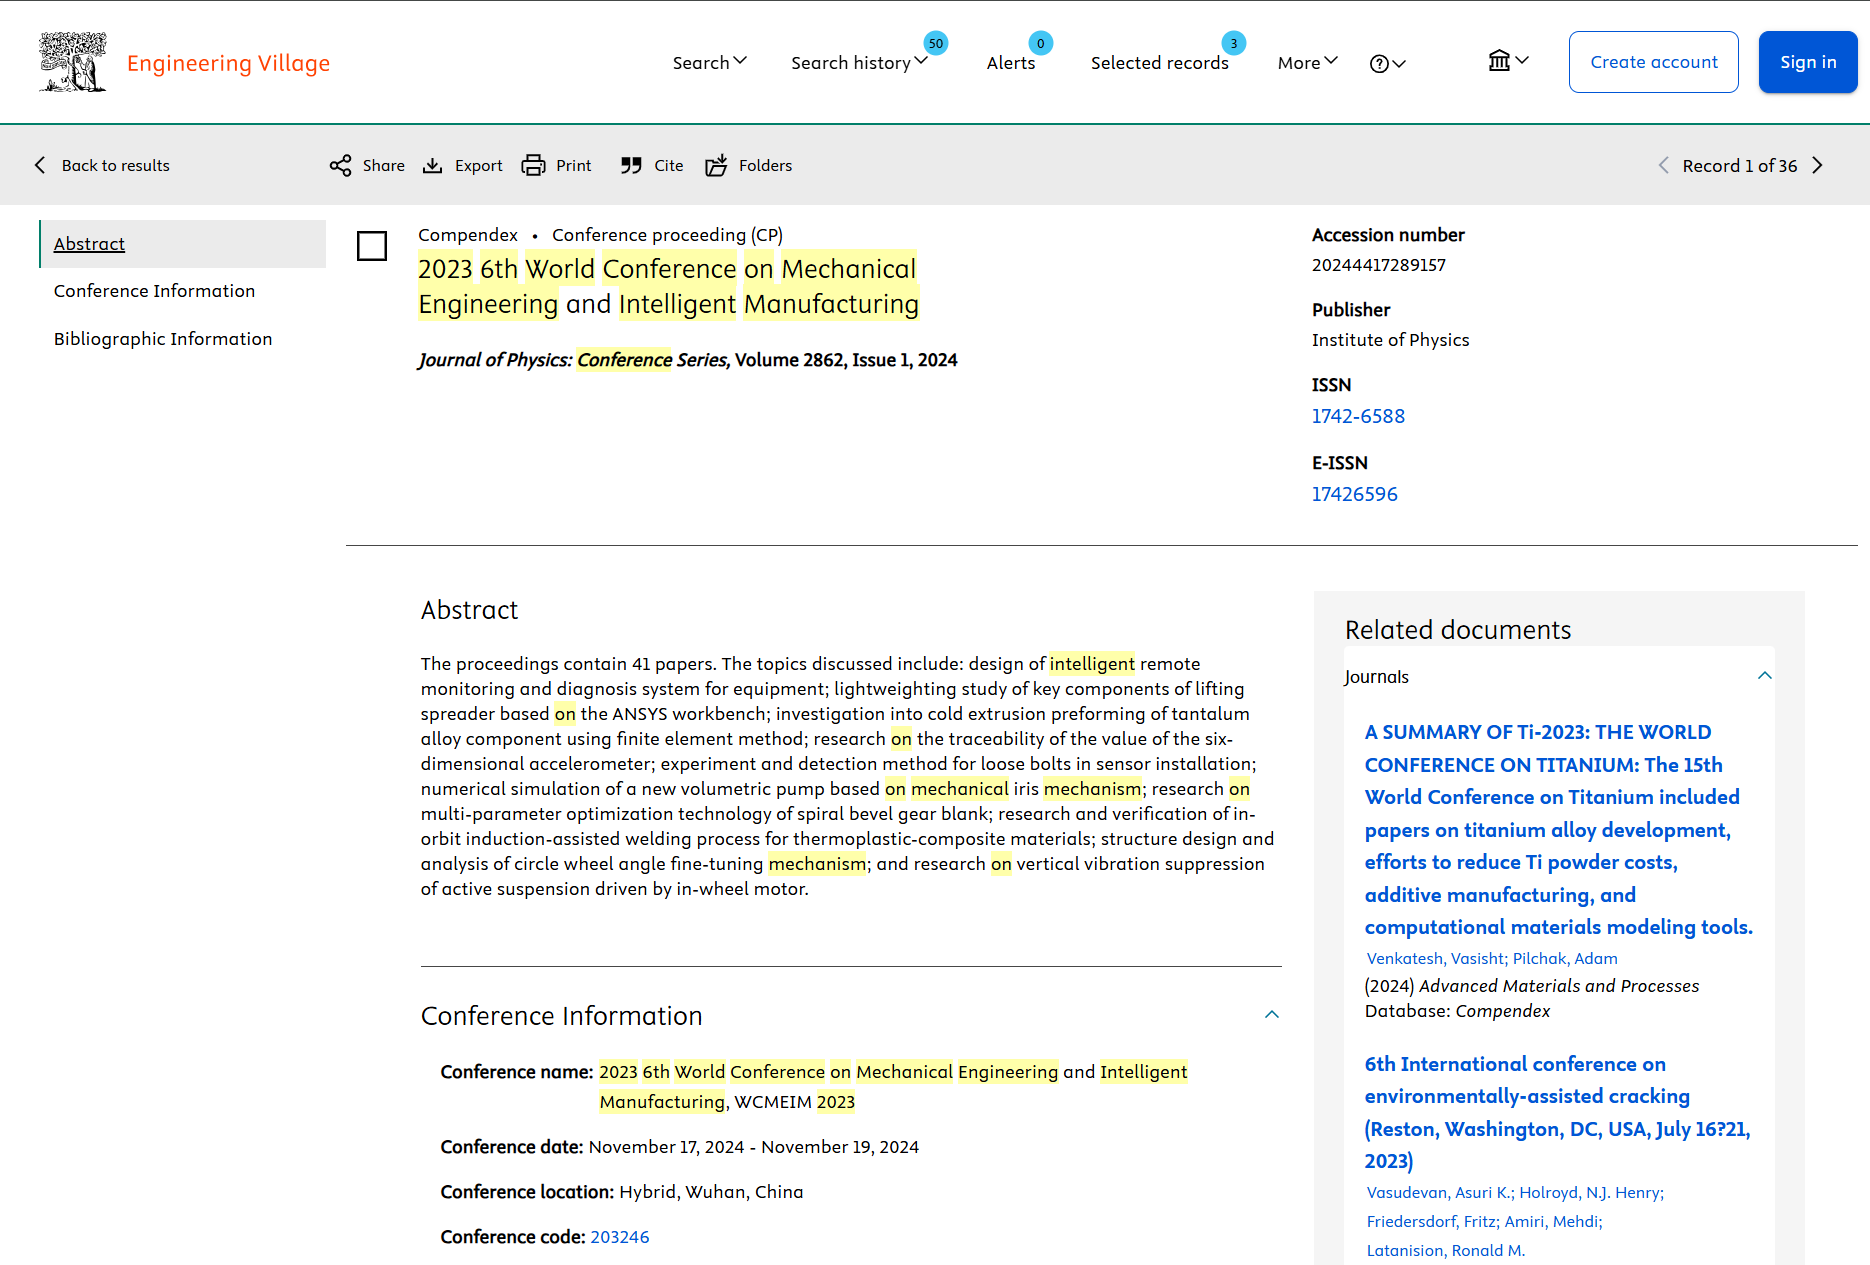1870x1265 pixels.
Task: Open the E-ISSN 17426596 link
Action: (1355, 494)
